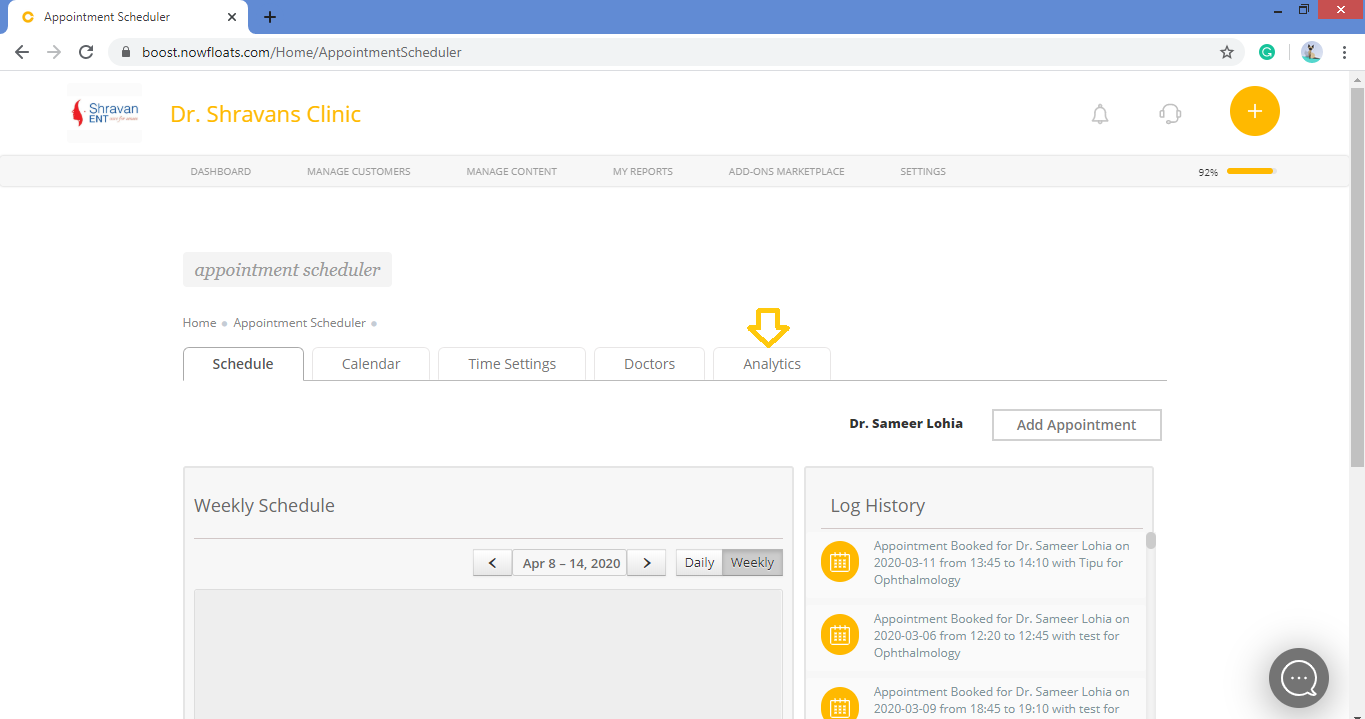Switch to Daily schedule view
The image size is (1365, 719).
[x=698, y=562]
